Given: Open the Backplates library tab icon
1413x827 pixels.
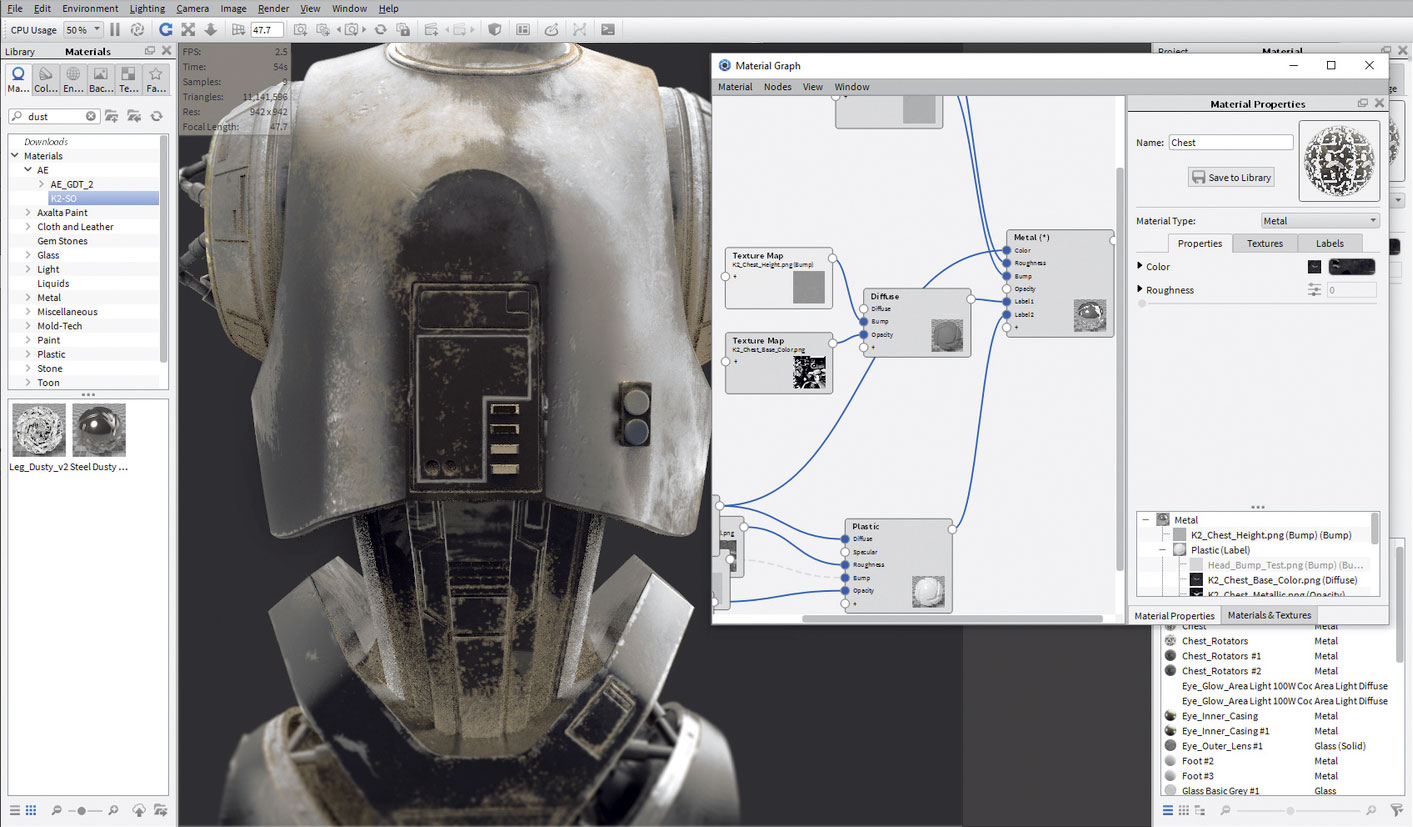Looking at the screenshot, I should coord(100,78).
